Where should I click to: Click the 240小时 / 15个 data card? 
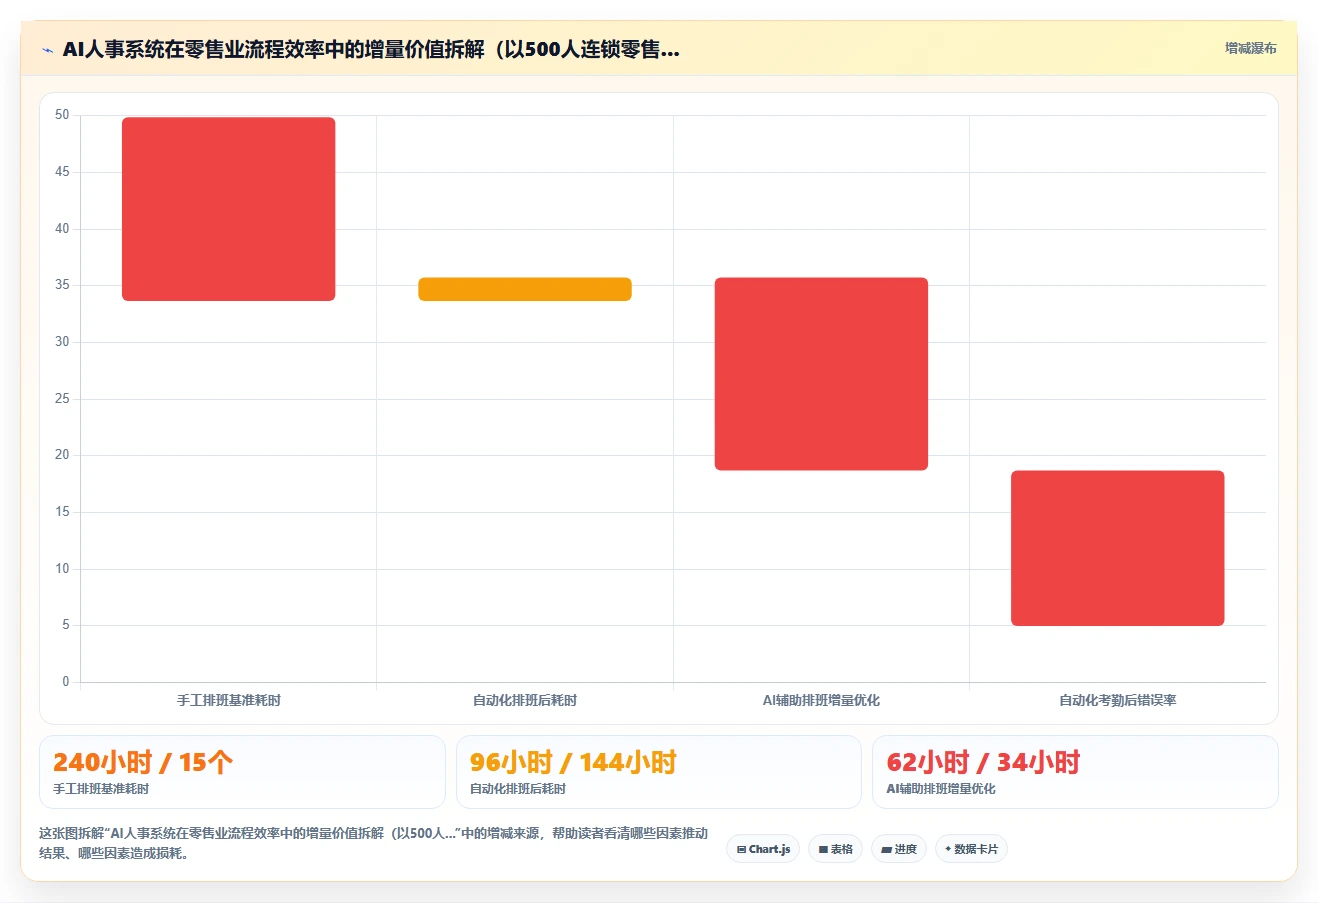[242, 772]
